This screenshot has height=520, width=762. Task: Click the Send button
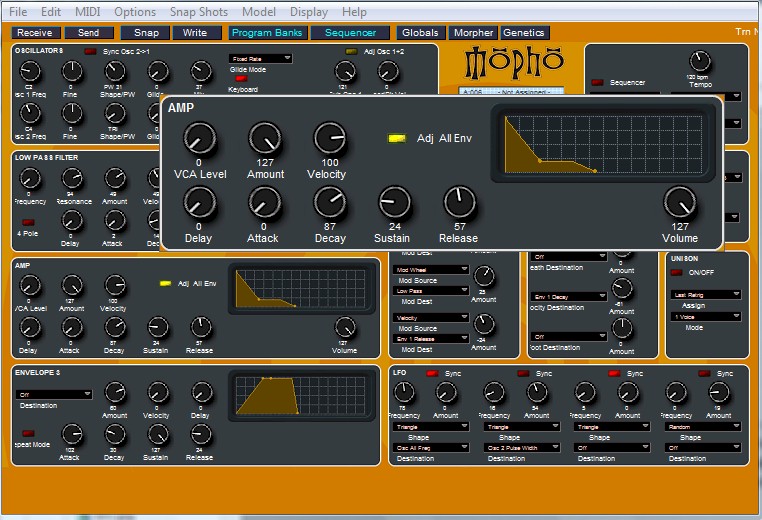coord(88,33)
